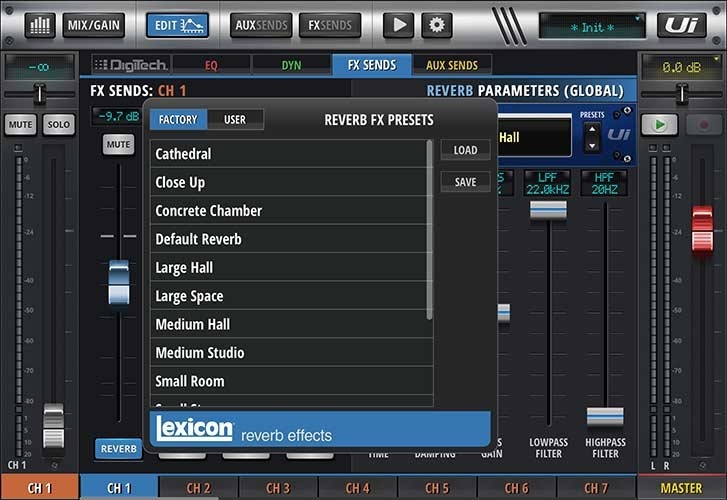Click the LOAD preset button
The height and width of the screenshot is (500, 727).
(466, 150)
